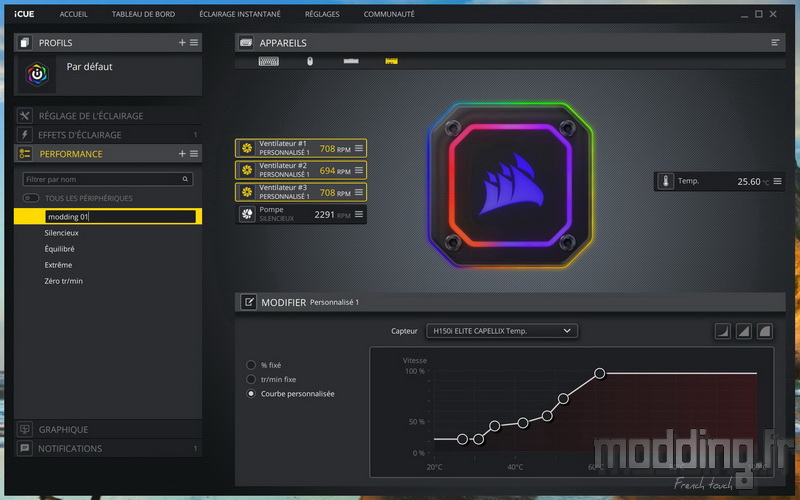Select Ventilateur #1 fan entry

(301, 148)
